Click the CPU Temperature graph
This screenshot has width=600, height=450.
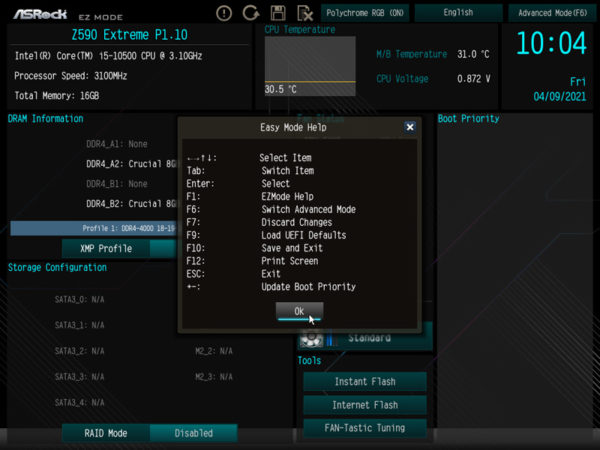click(x=310, y=66)
